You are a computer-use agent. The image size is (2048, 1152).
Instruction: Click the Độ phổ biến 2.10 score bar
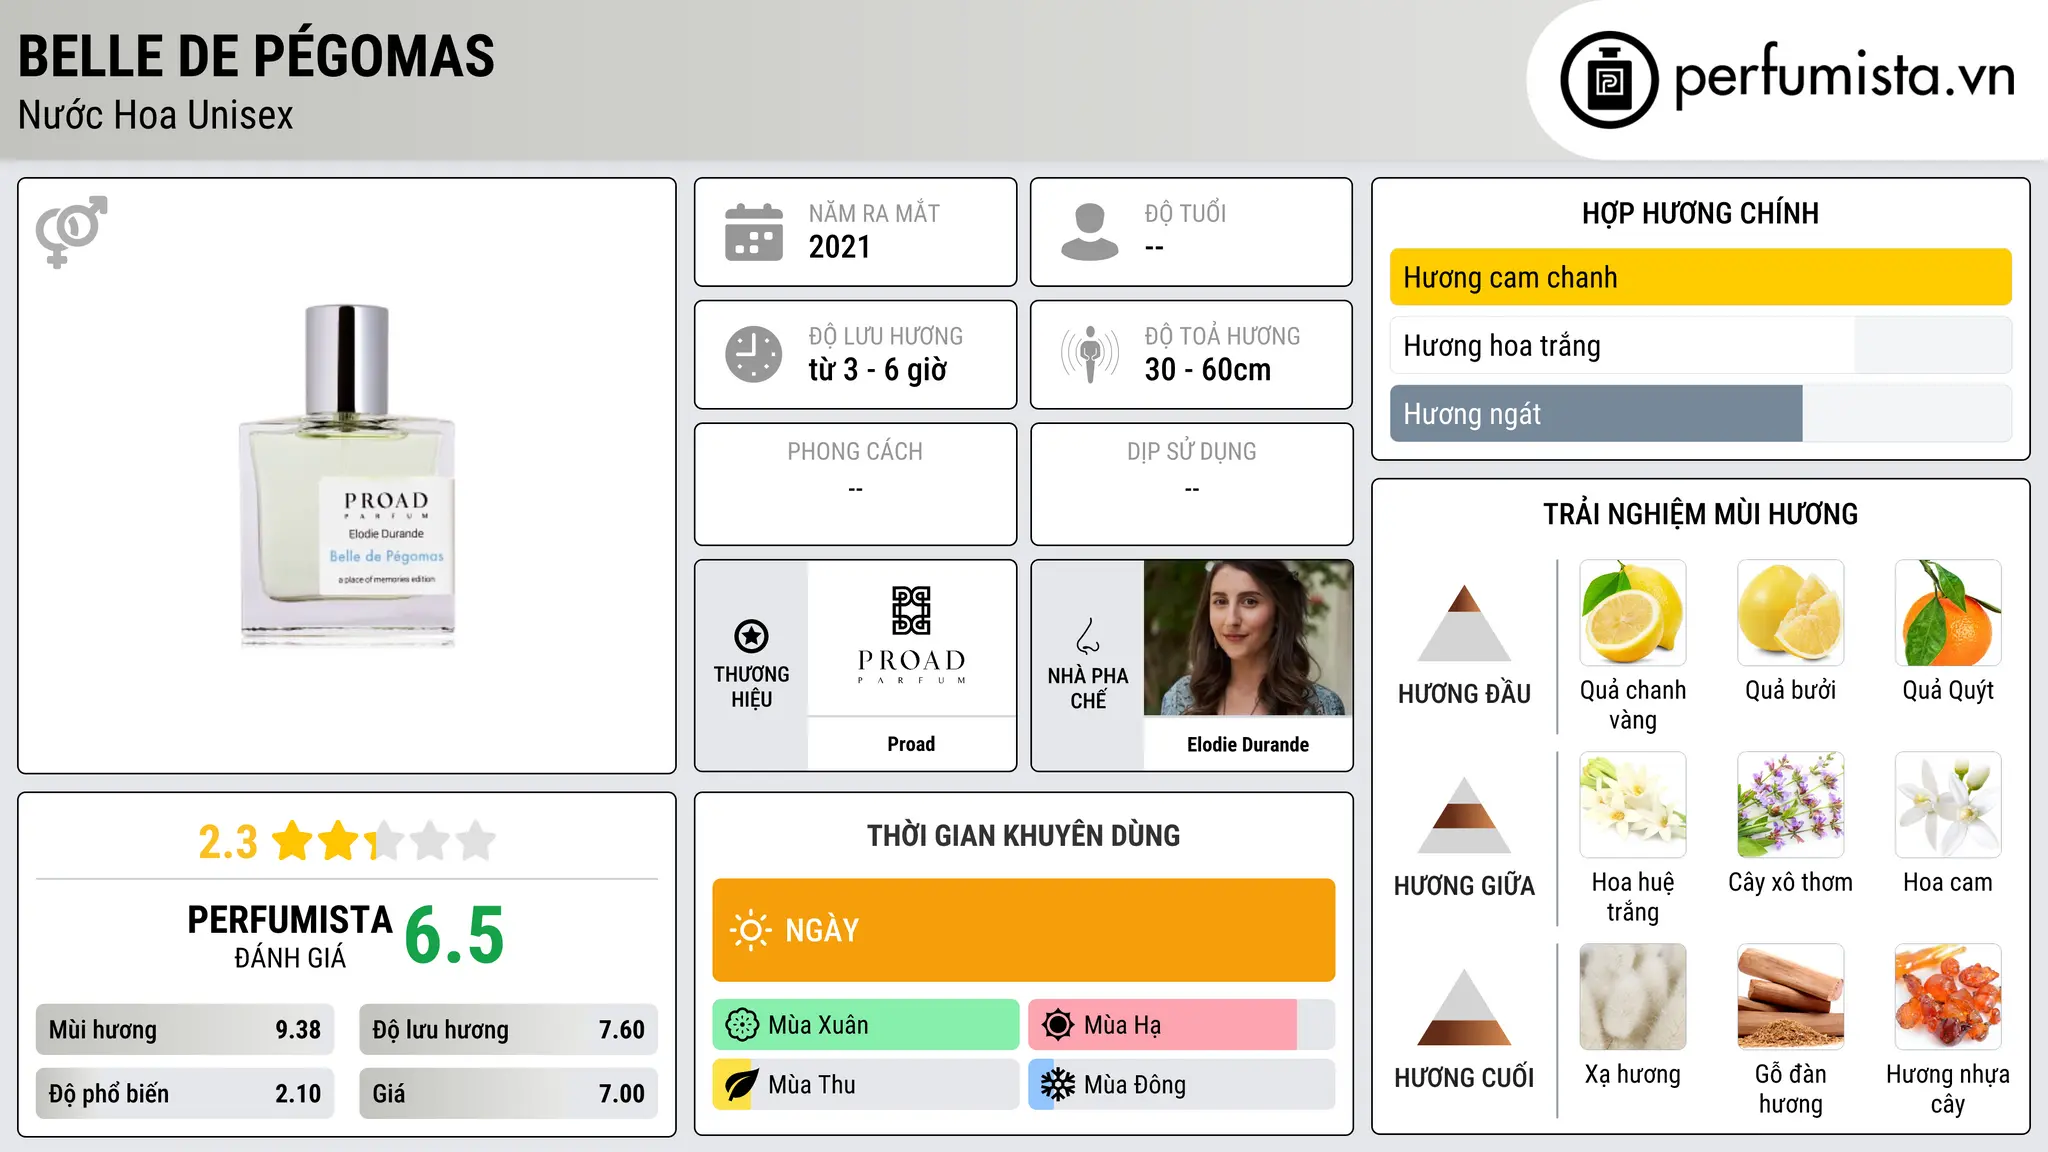coord(185,1094)
